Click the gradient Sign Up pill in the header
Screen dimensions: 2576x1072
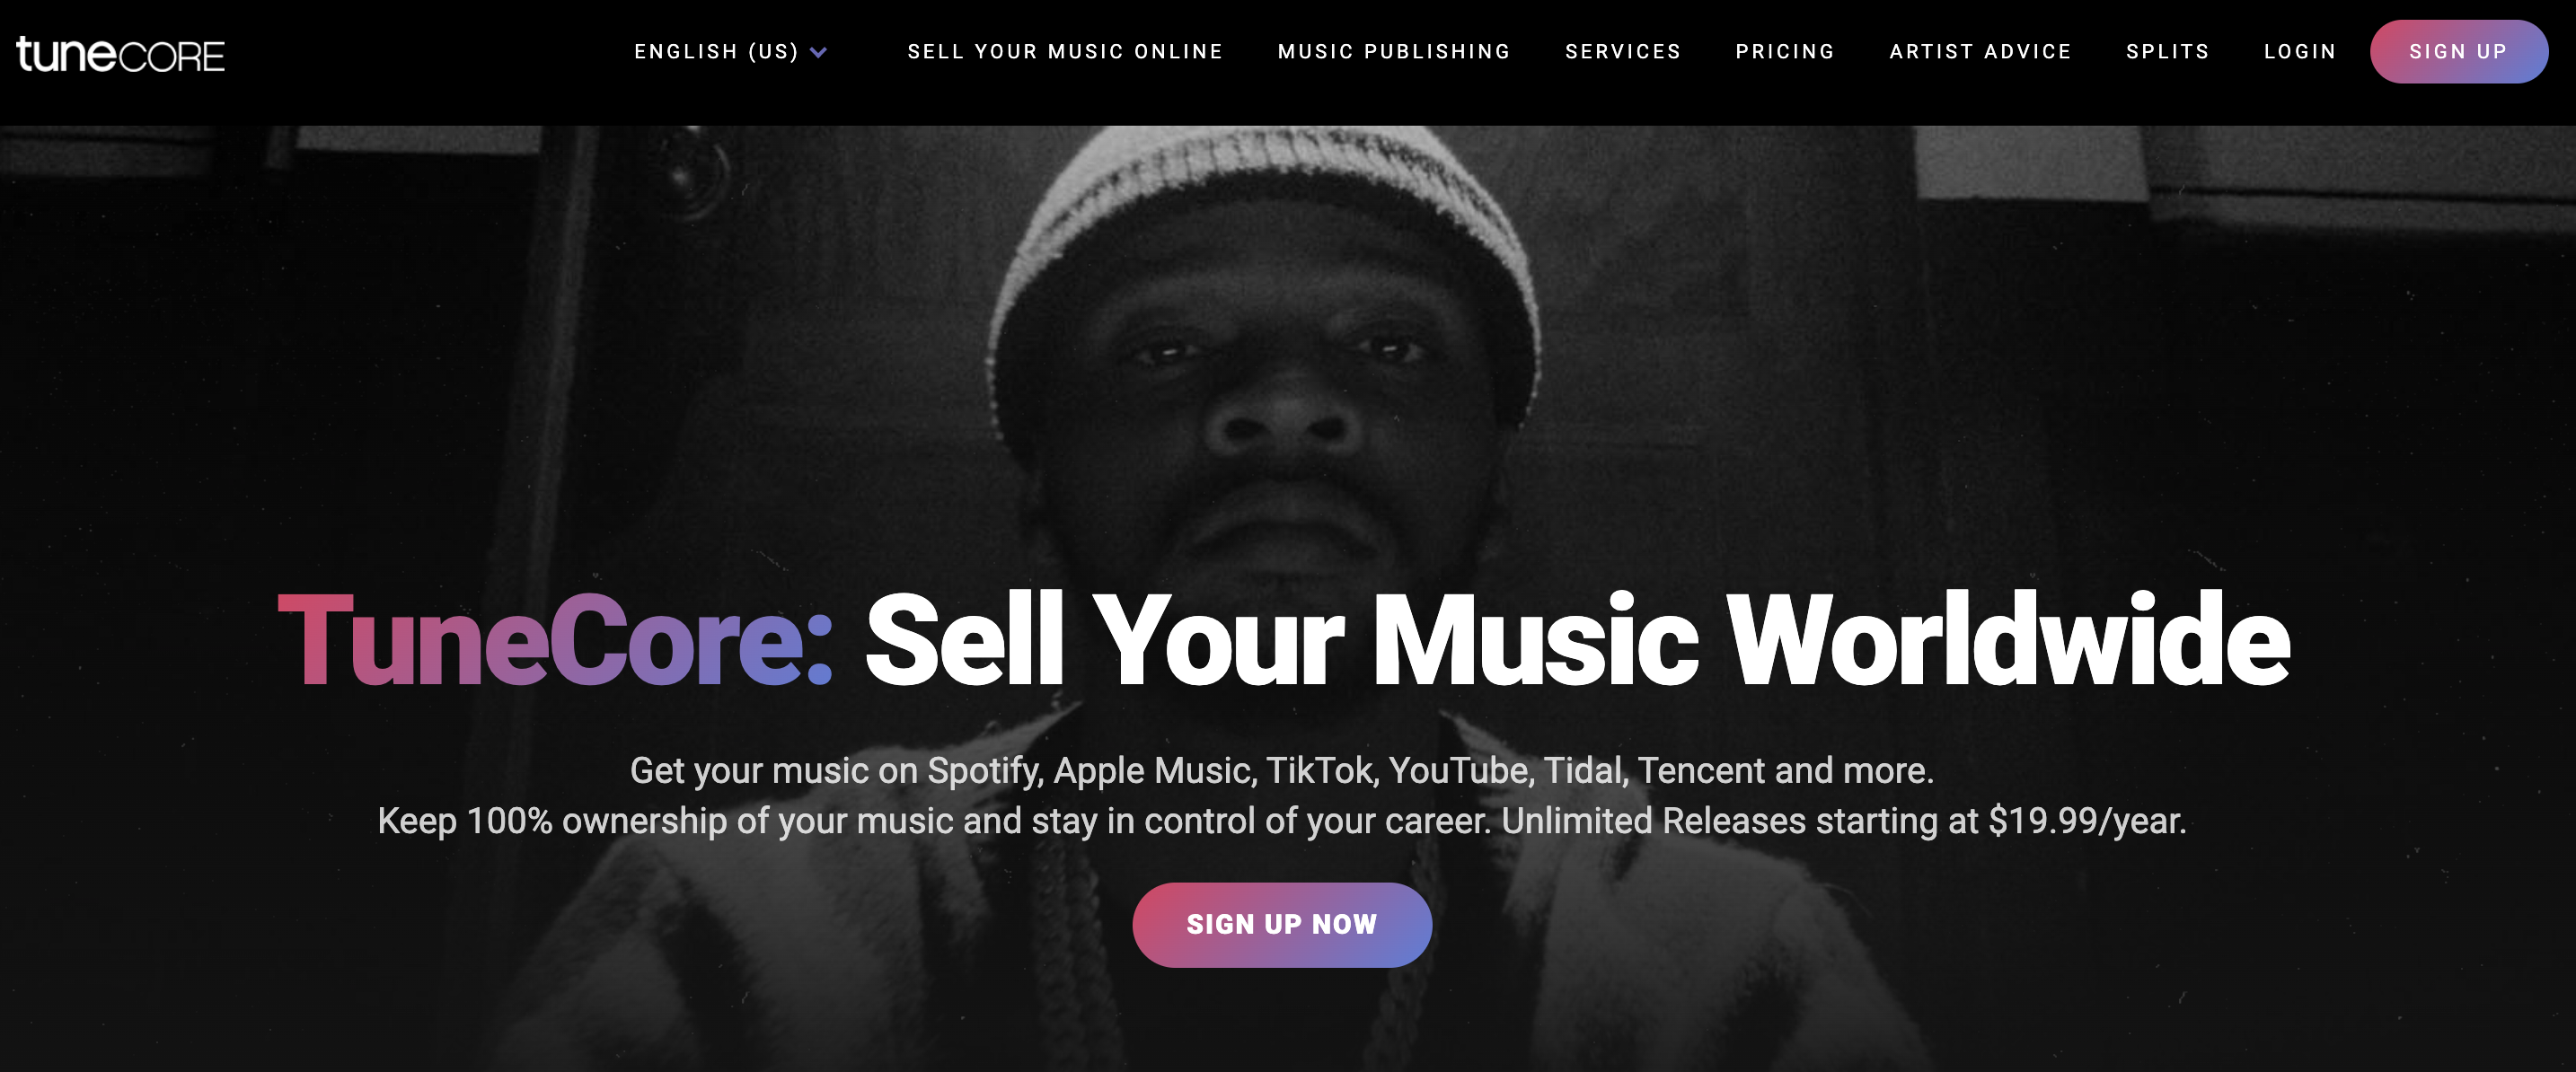coord(2458,52)
